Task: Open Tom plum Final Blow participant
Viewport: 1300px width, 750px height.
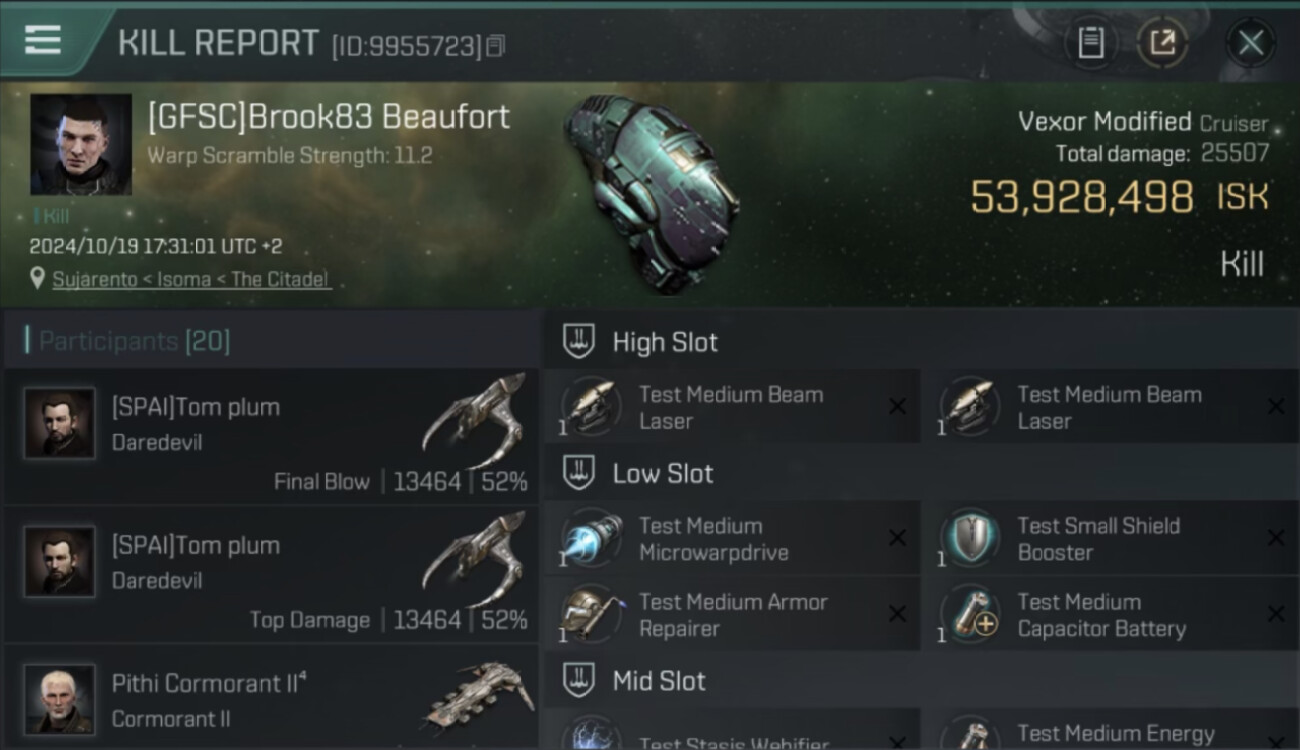Action: point(271,435)
